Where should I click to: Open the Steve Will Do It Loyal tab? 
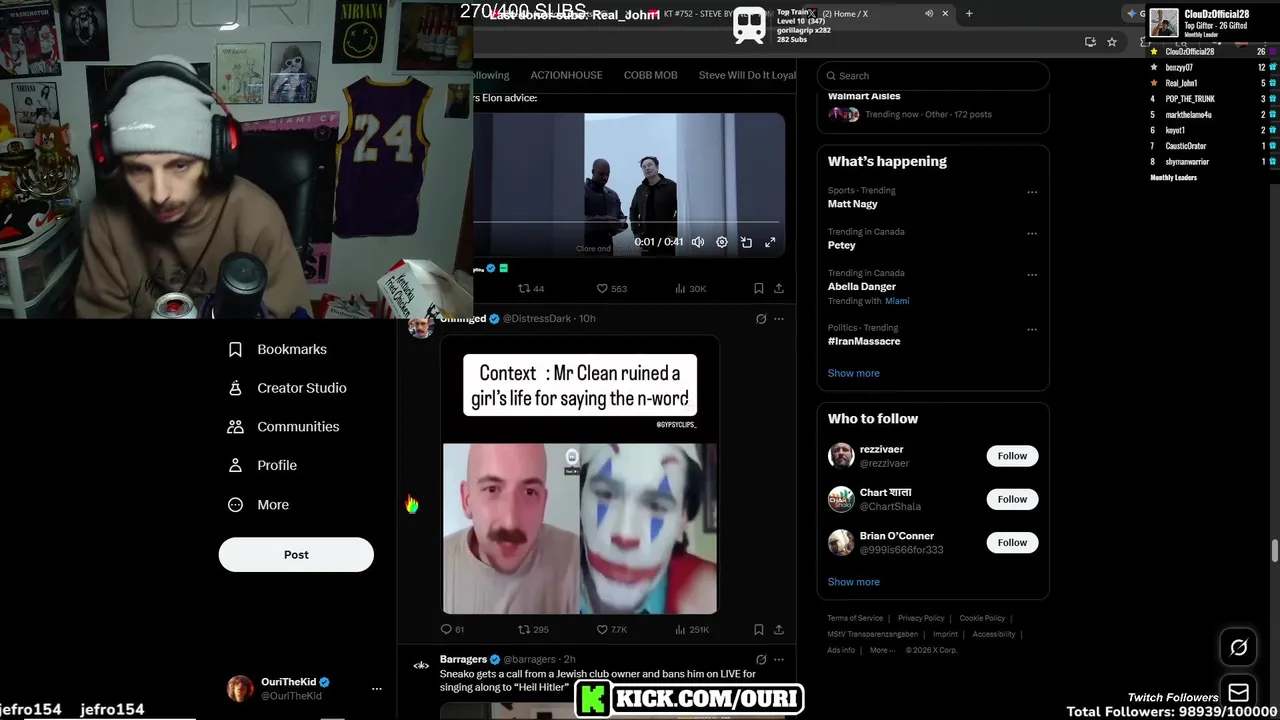coord(747,75)
